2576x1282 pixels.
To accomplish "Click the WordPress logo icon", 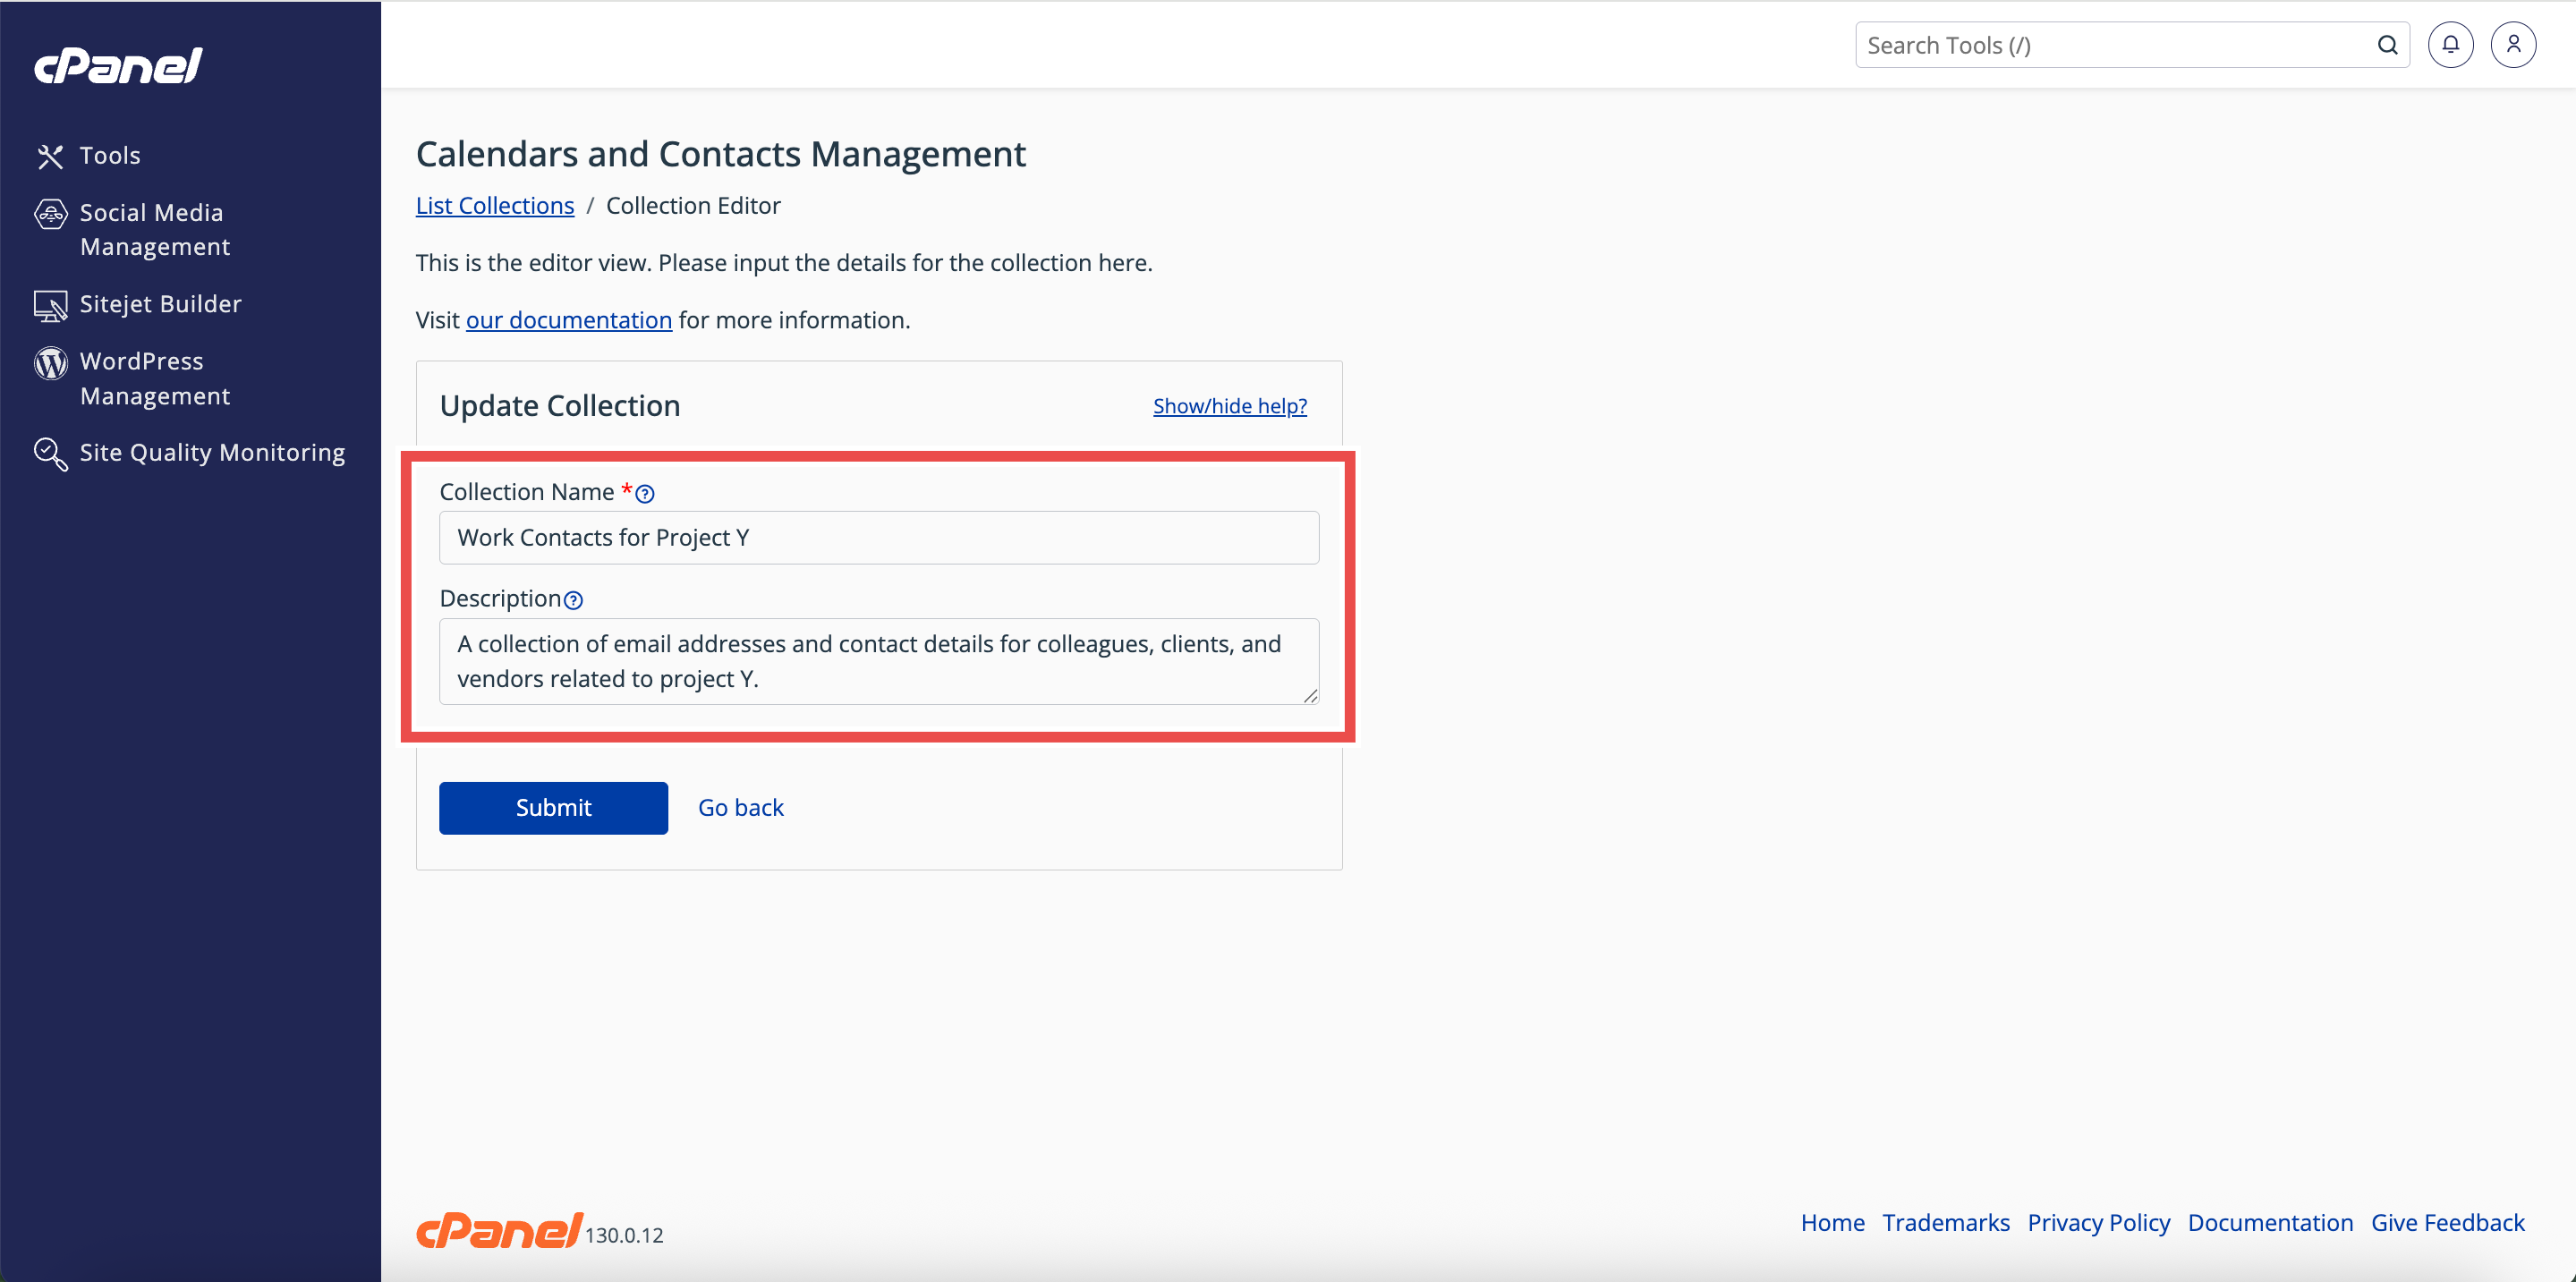I will pos(50,363).
